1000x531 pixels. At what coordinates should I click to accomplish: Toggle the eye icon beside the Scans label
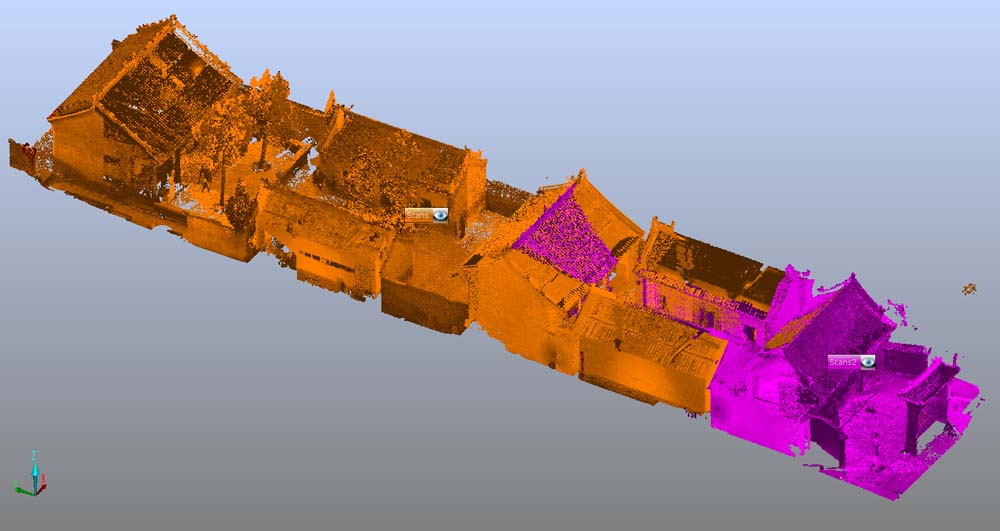click(x=440, y=215)
